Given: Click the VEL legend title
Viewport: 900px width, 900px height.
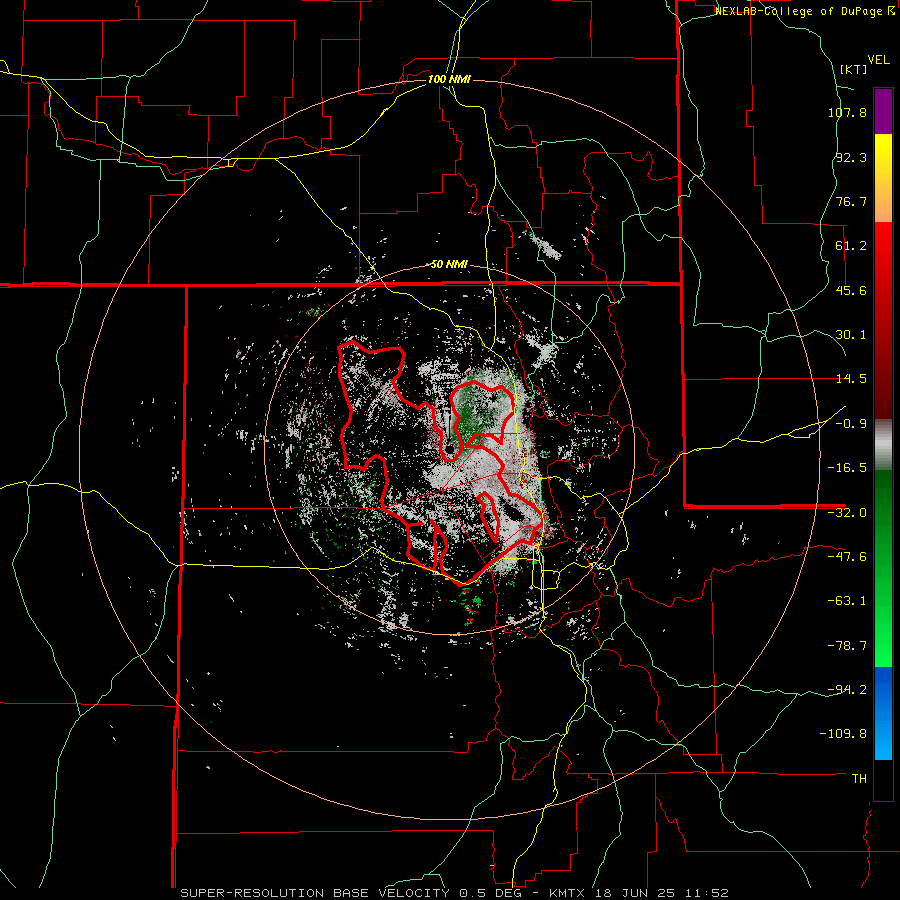Looking at the screenshot, I should (x=878, y=60).
